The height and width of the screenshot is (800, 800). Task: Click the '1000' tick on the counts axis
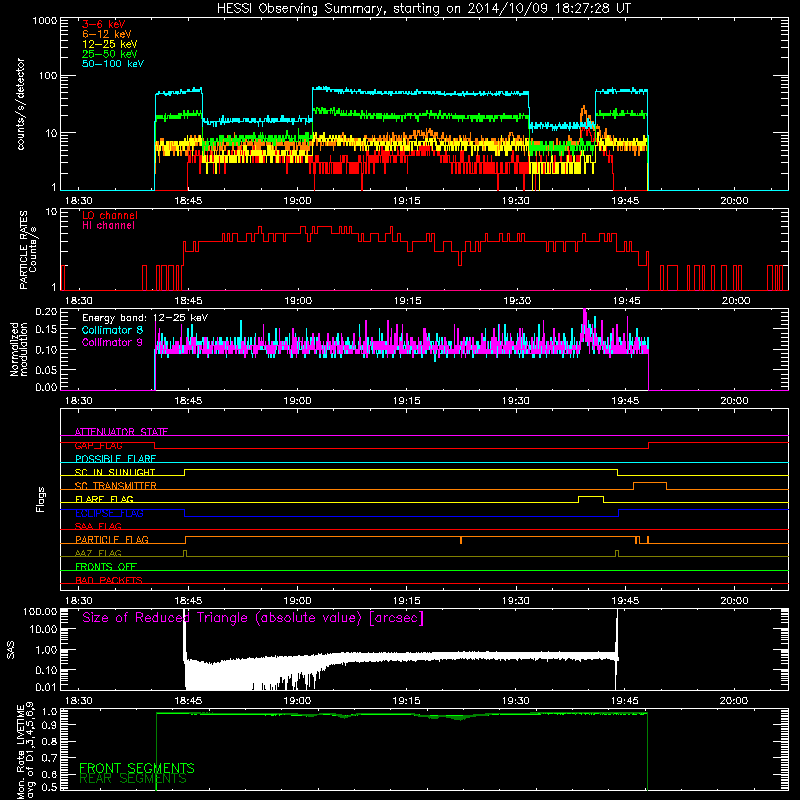45,21
